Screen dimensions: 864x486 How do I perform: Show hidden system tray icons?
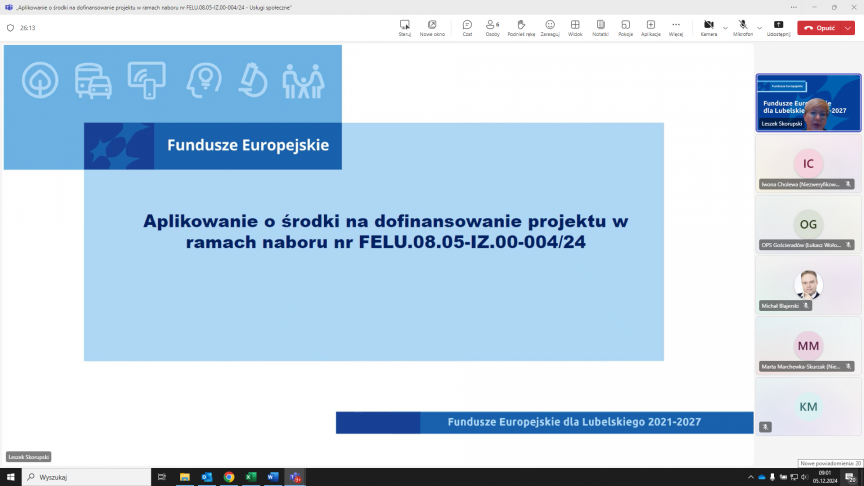[x=750, y=477]
